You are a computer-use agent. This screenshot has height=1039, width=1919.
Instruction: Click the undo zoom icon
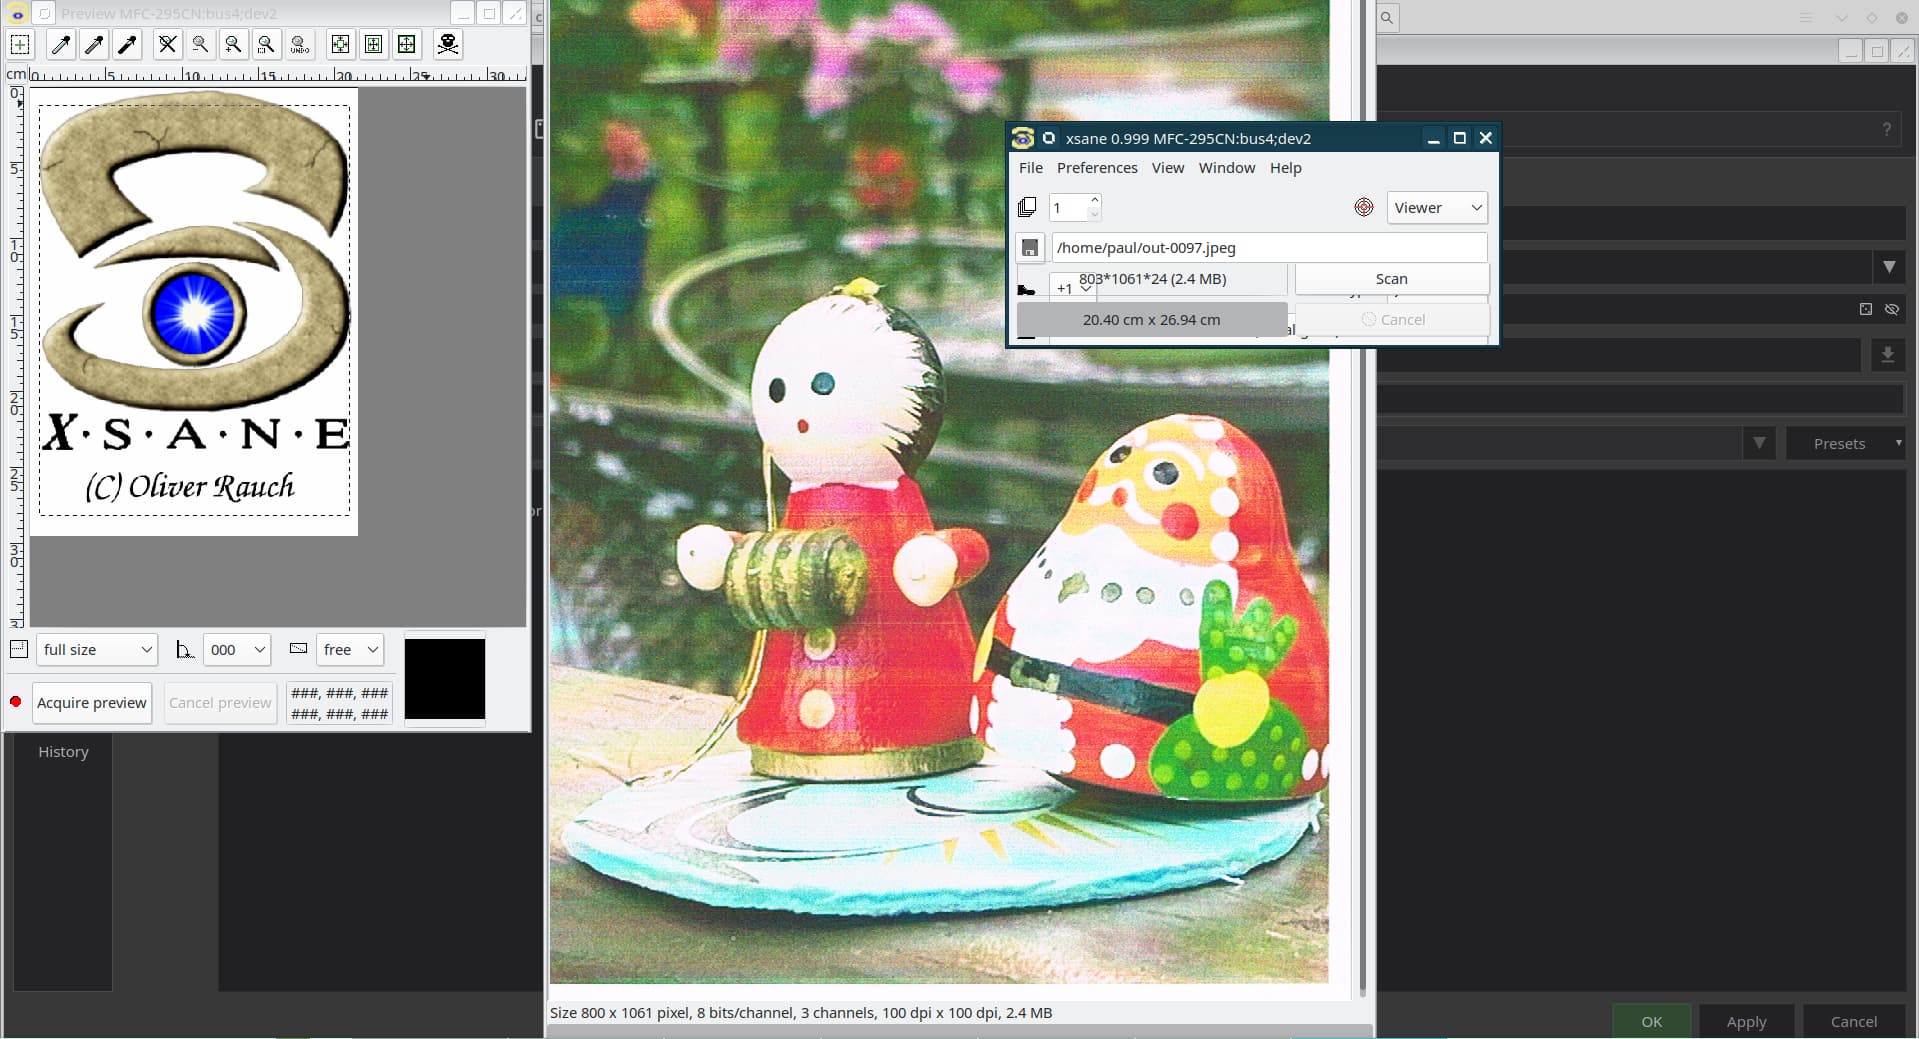tap(299, 44)
